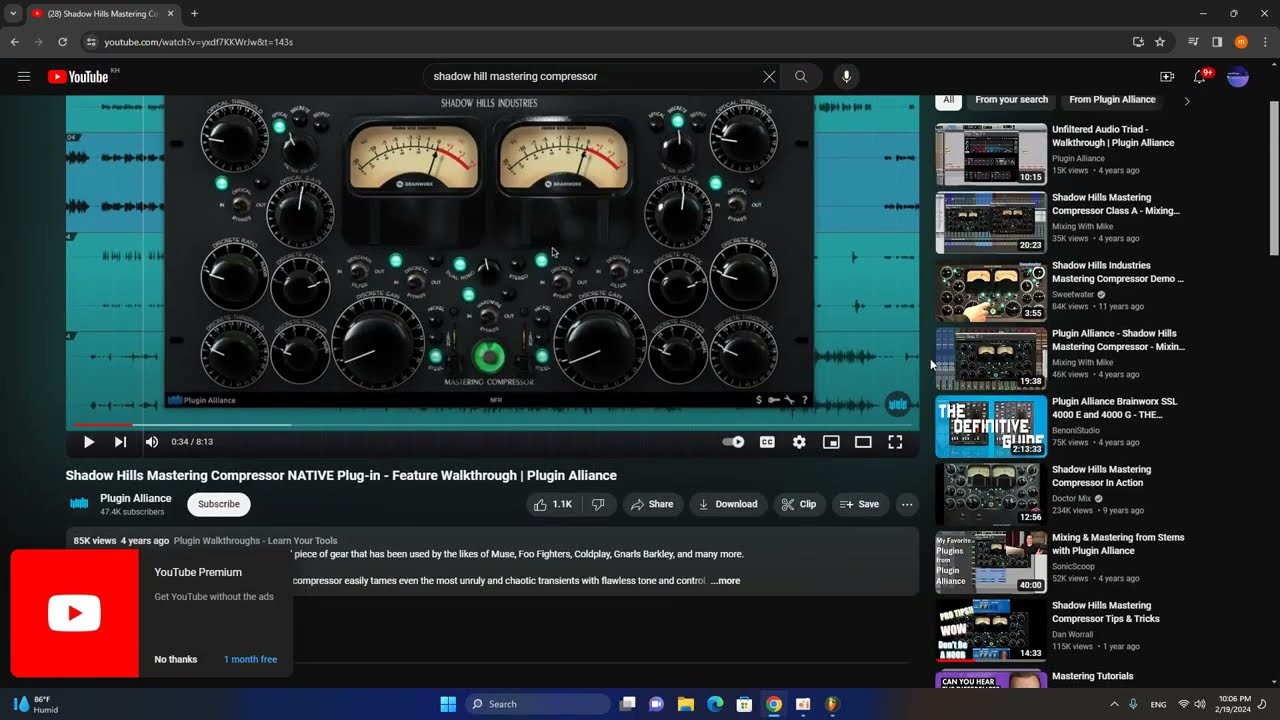Open the YouTube guide hamburger menu

[x=24, y=76]
